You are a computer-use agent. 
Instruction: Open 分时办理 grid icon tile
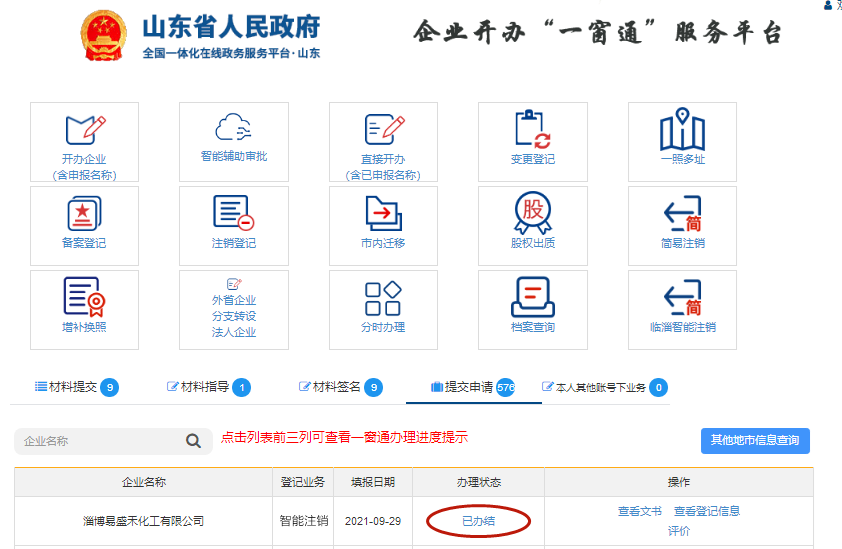[x=383, y=310]
